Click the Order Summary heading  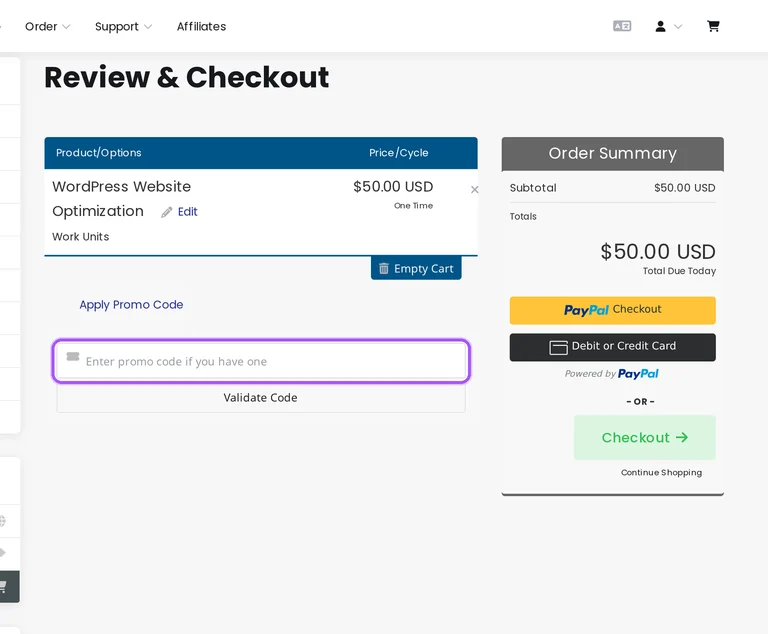[x=612, y=153]
